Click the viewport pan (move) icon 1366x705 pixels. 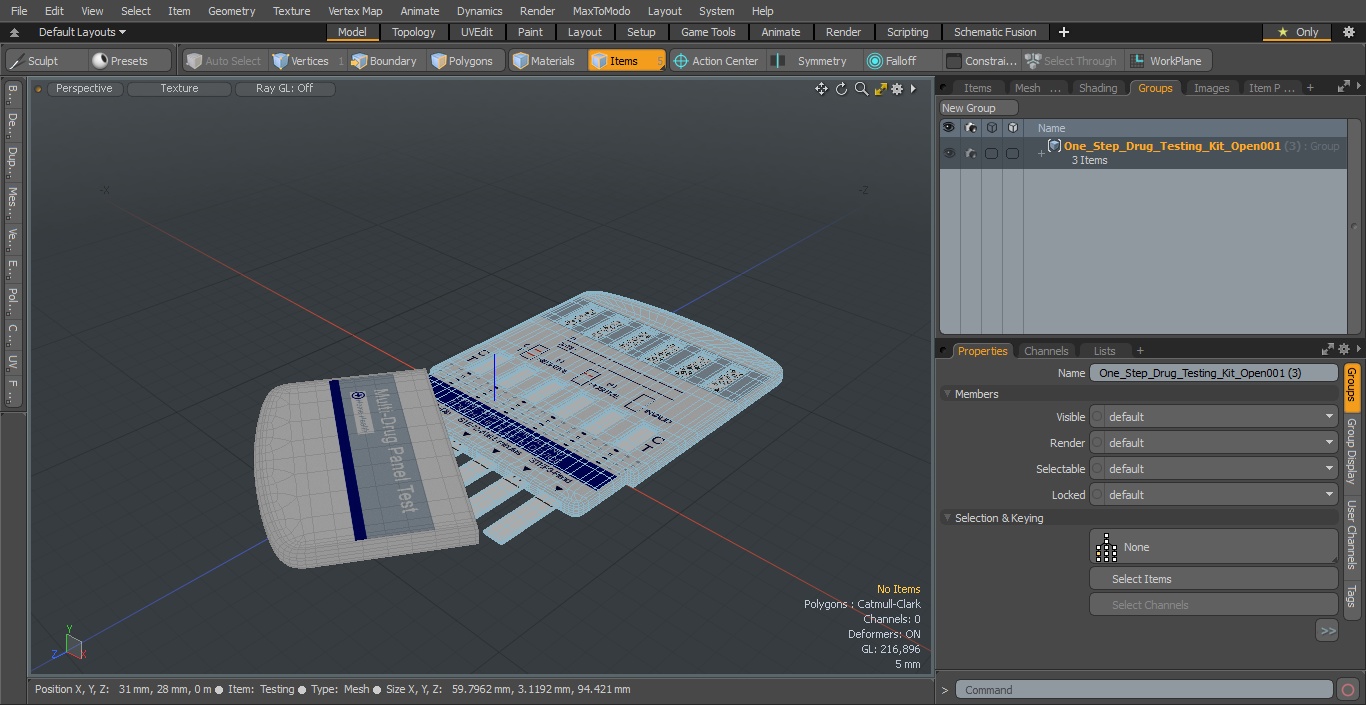pos(821,89)
